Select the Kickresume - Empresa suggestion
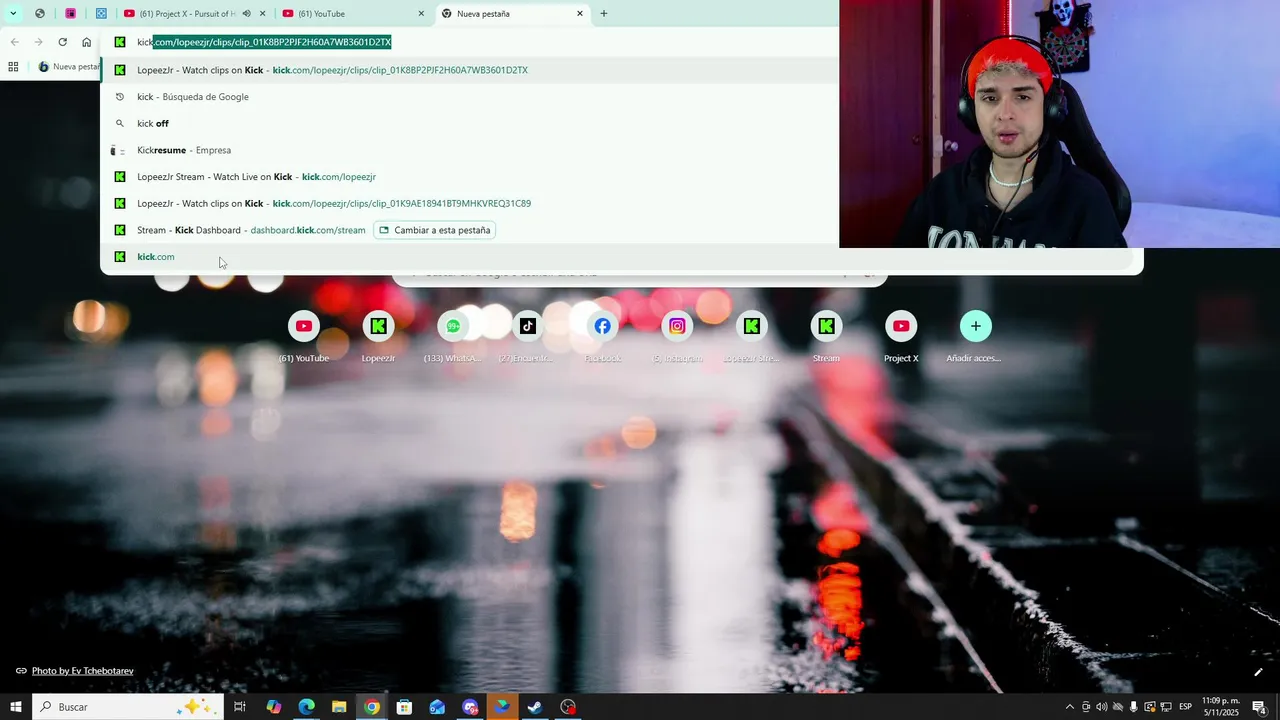 pos(470,150)
